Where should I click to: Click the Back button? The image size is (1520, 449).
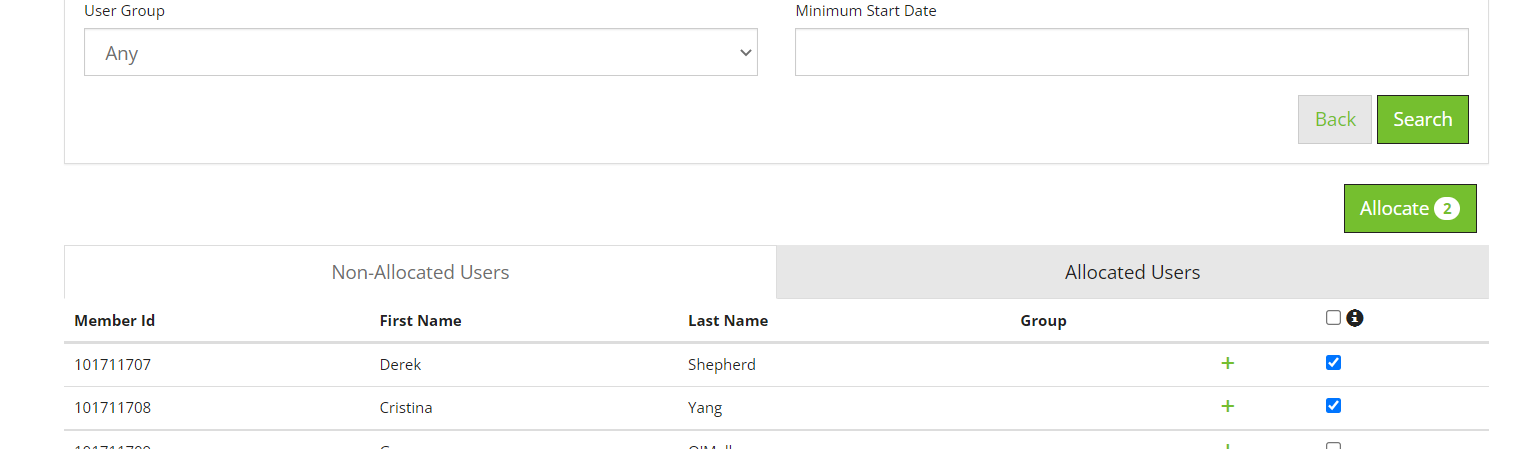(x=1335, y=119)
